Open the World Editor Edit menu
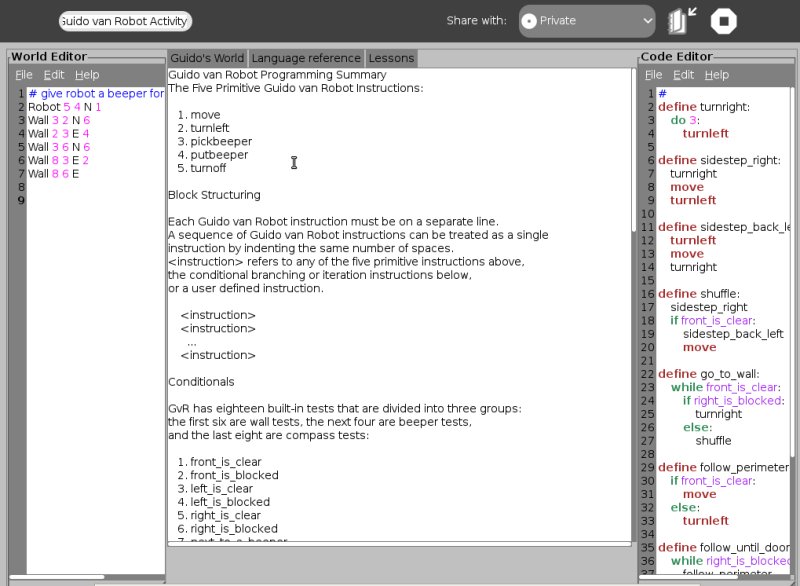The width and height of the screenshot is (800, 586). [x=54, y=75]
